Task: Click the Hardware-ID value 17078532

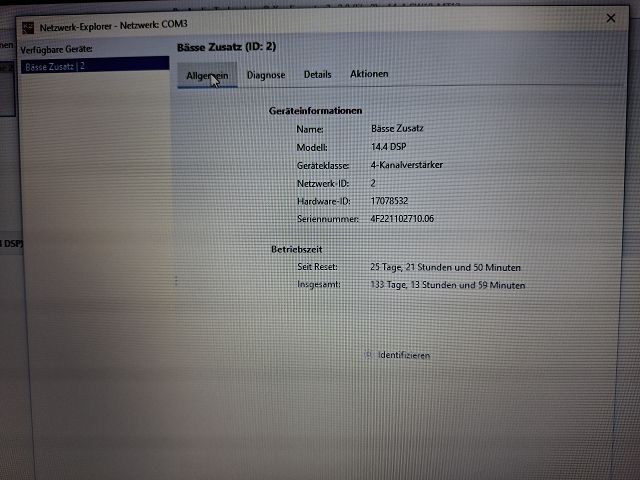Action: (388, 201)
